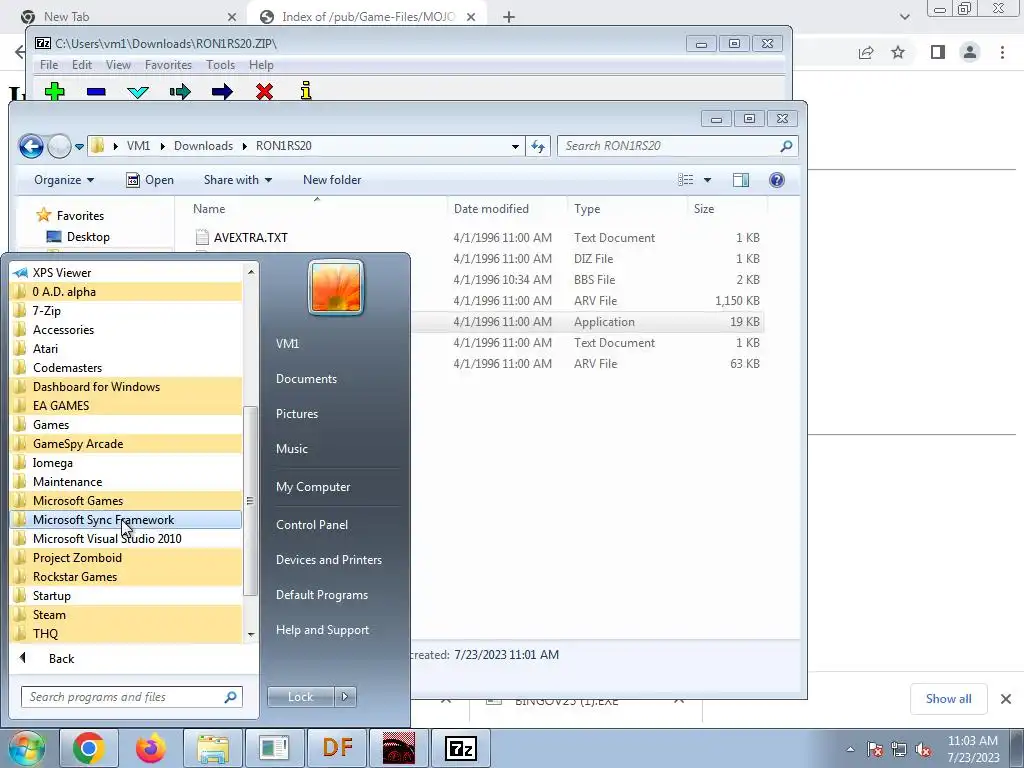The height and width of the screenshot is (768, 1024).
Task: Click the 7-Zip taskbar icon
Action: [461, 748]
